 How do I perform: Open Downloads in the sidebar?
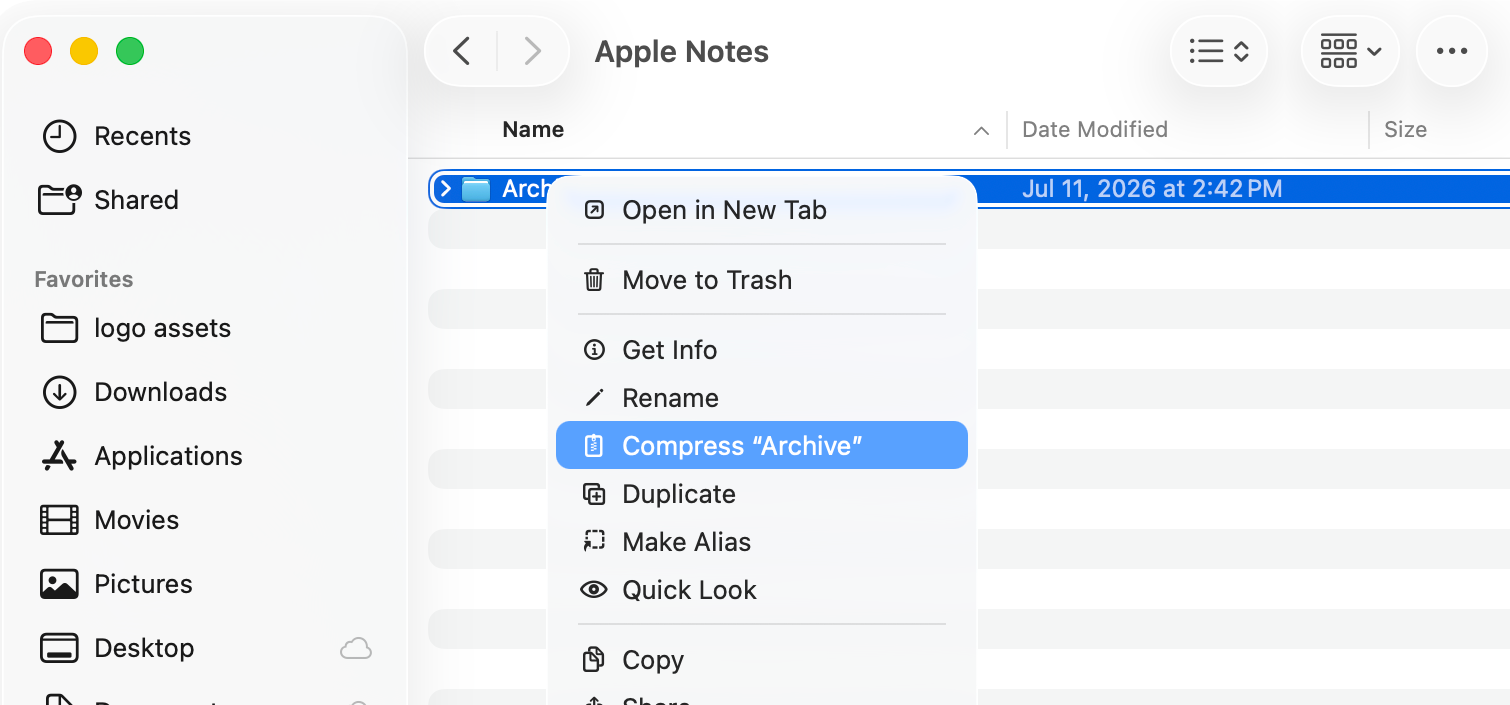(160, 392)
